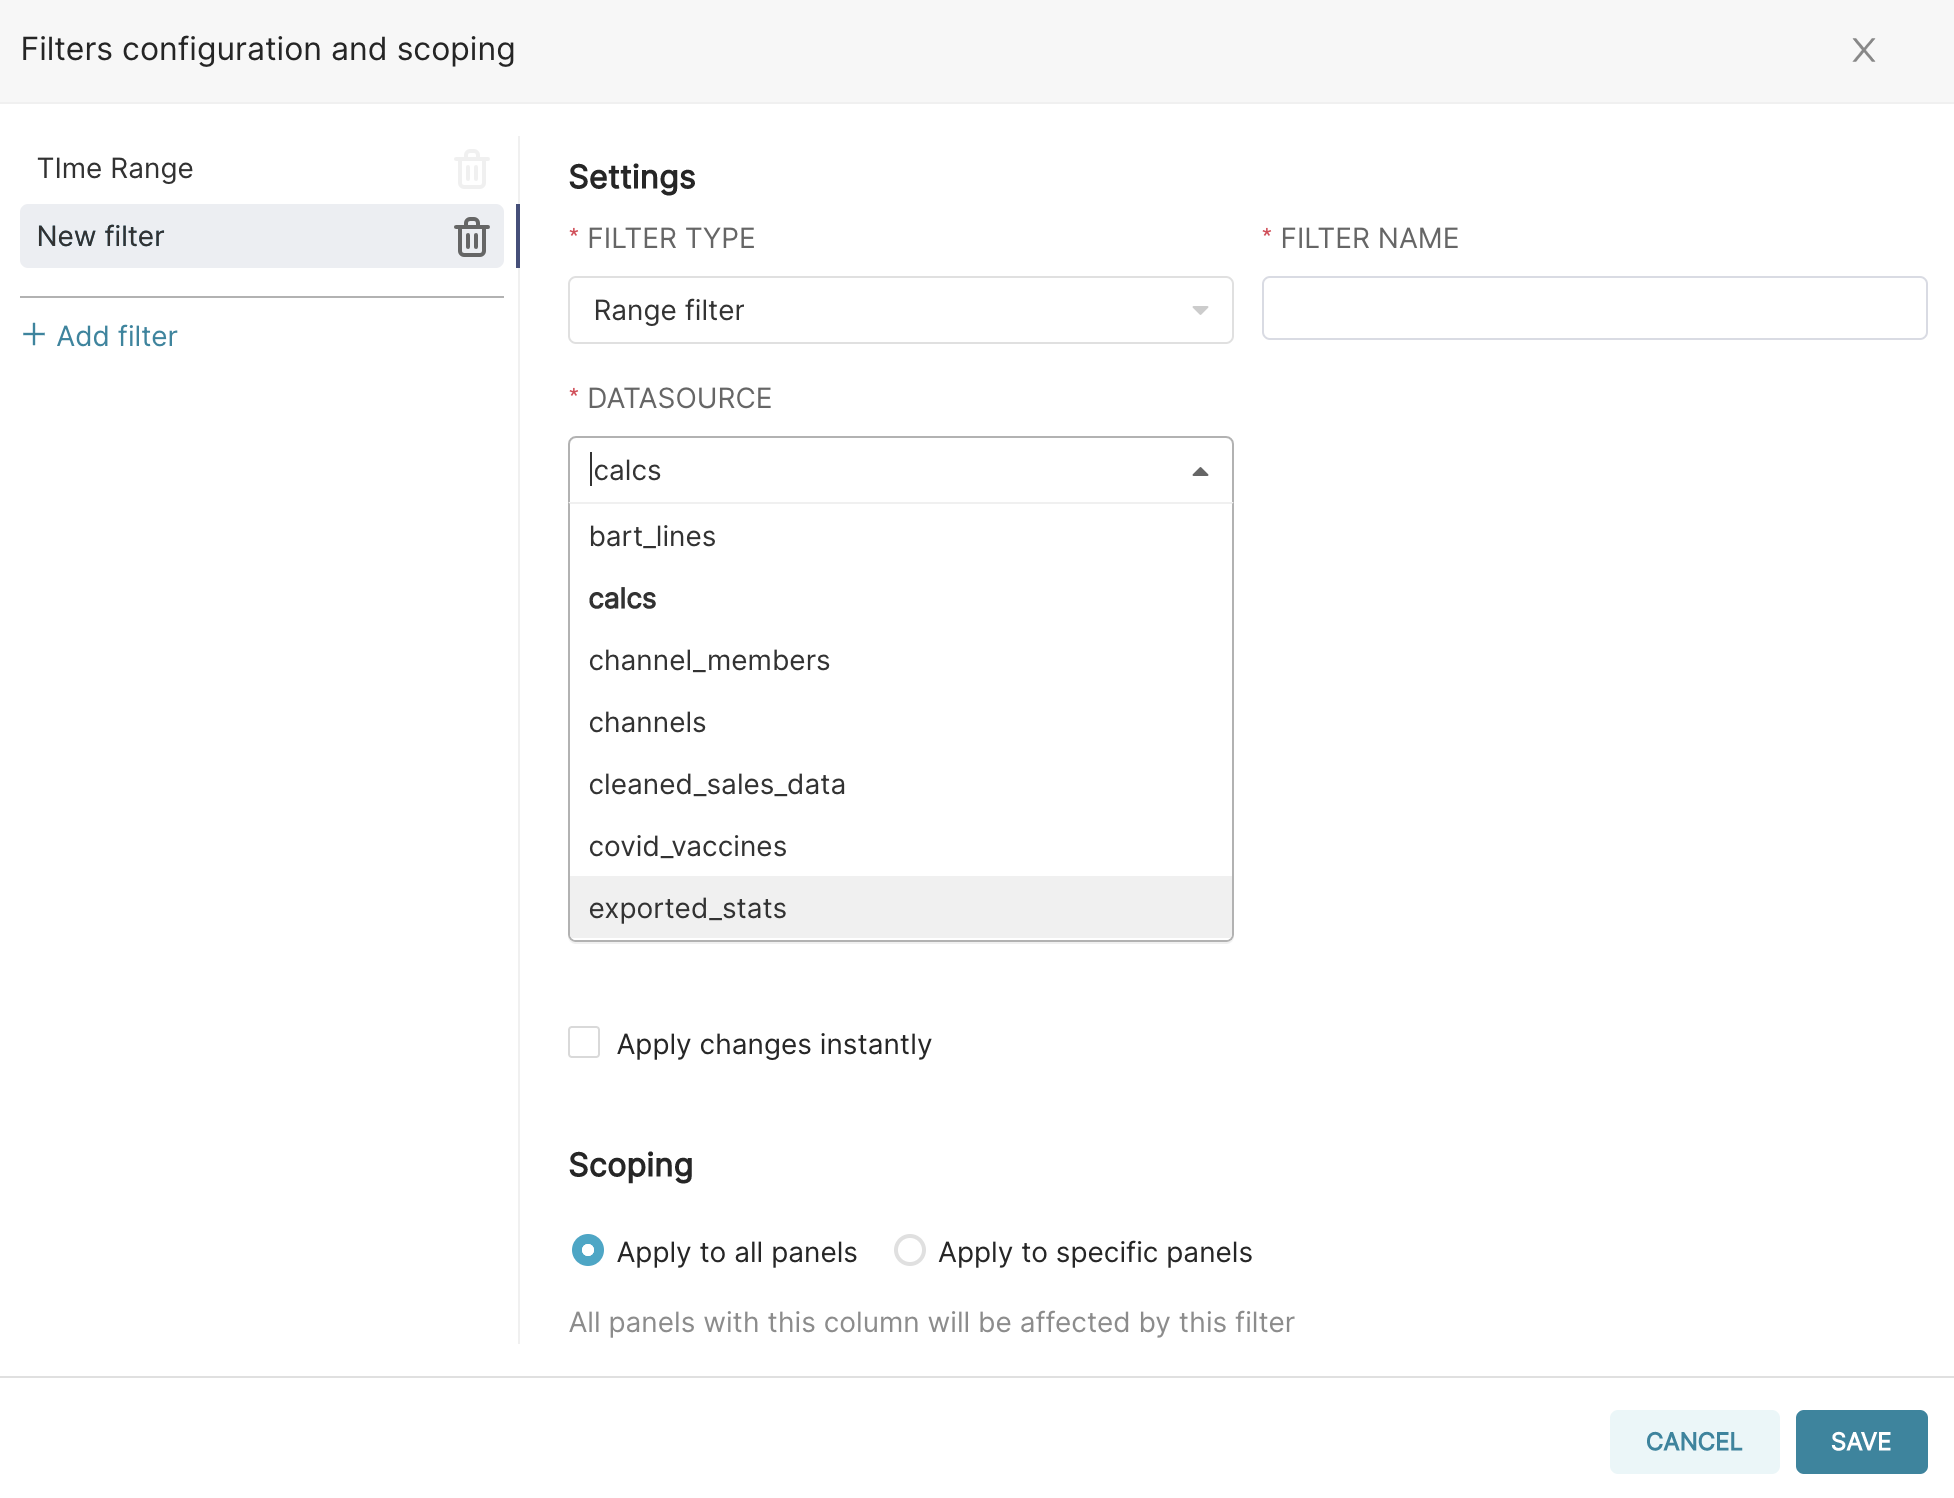
Task: Delete the Time Range filter
Action: (471, 168)
